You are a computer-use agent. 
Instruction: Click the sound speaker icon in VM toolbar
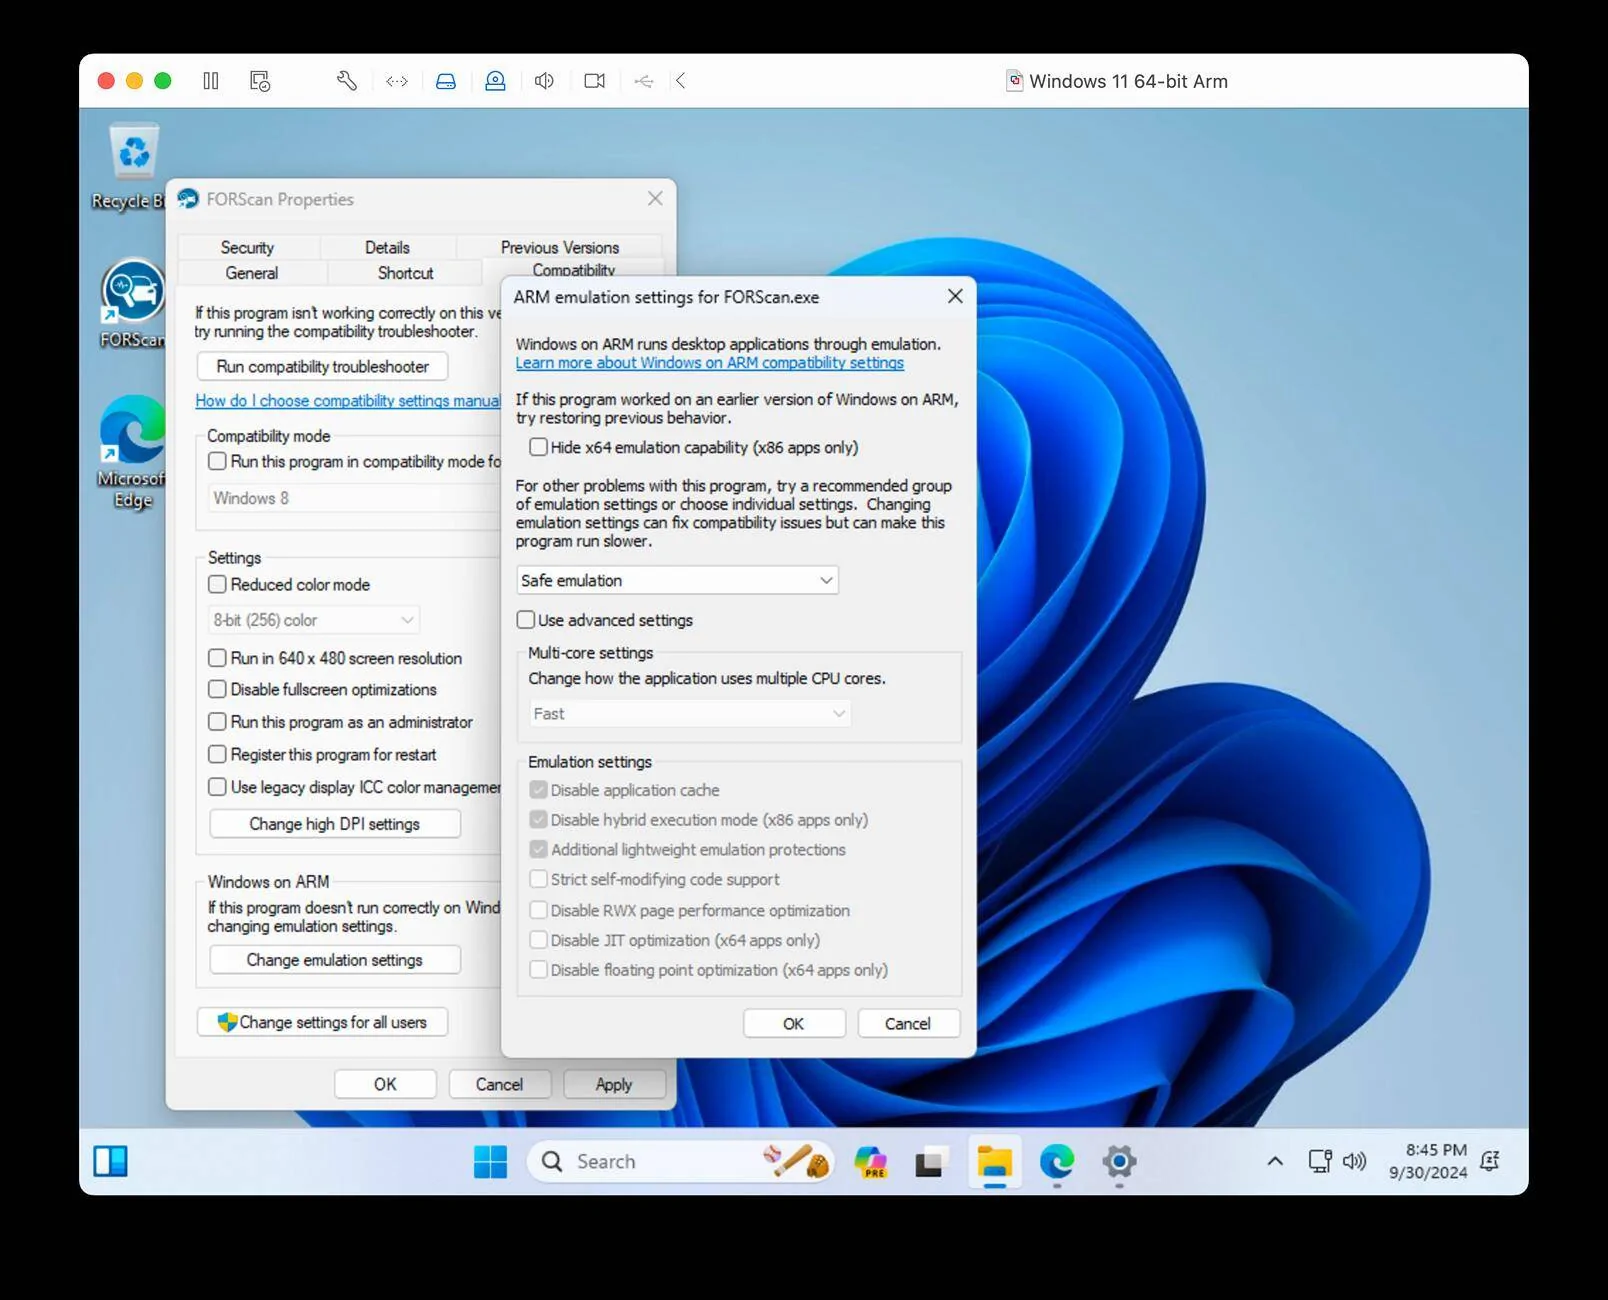[x=544, y=81]
